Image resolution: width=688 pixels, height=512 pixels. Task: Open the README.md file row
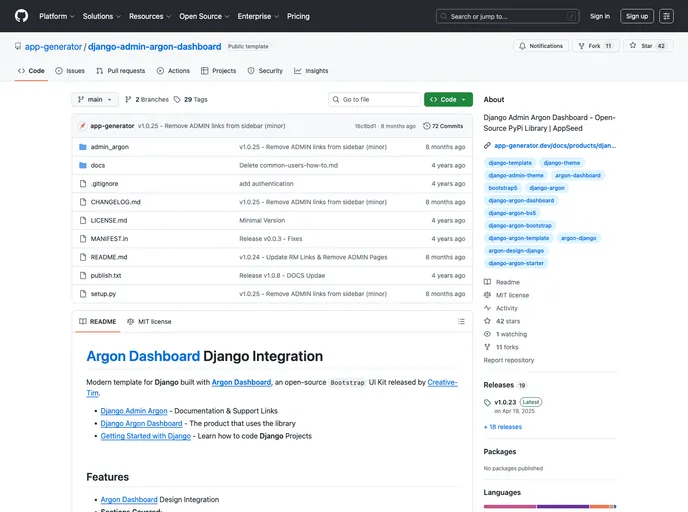(272, 257)
